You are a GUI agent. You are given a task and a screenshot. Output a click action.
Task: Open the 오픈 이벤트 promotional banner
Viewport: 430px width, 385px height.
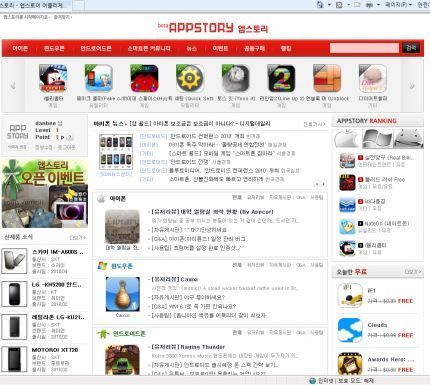pos(45,194)
